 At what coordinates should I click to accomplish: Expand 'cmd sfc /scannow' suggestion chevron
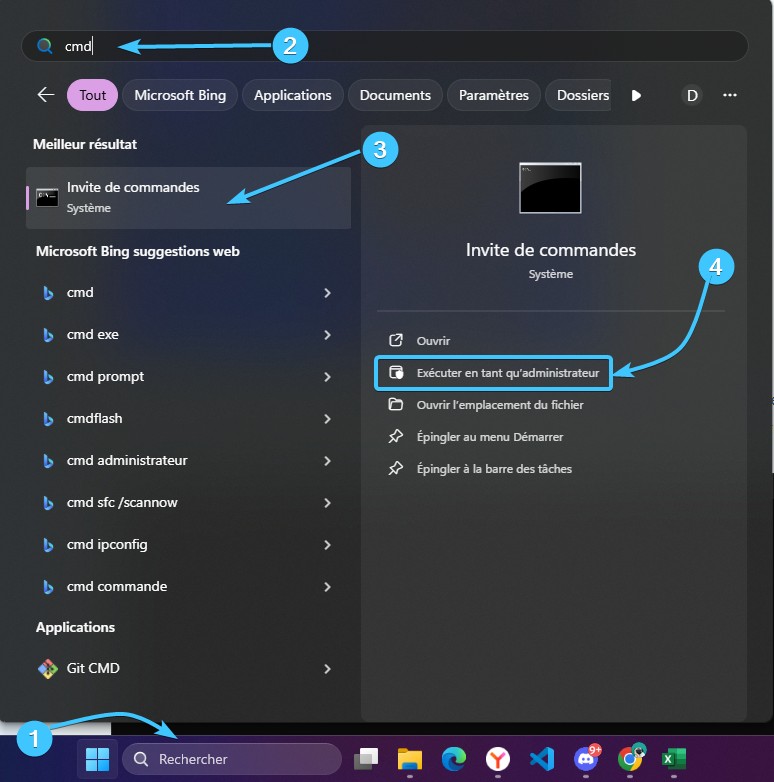click(327, 503)
